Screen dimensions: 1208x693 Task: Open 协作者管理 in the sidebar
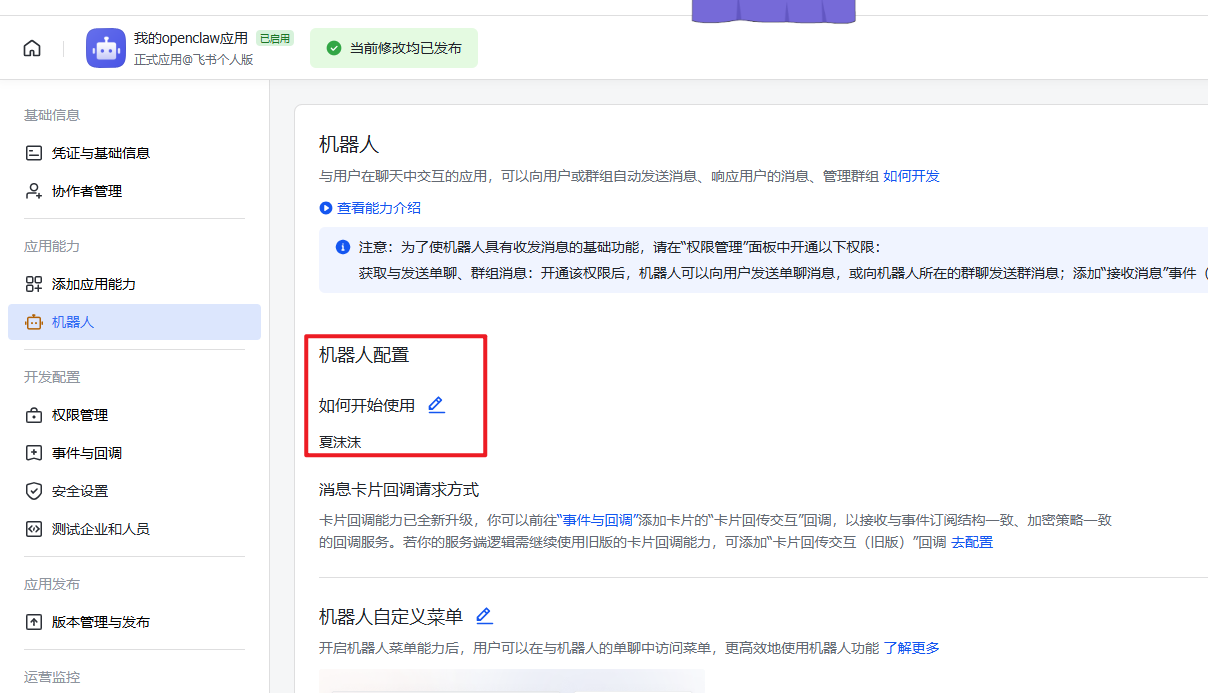pos(87,191)
